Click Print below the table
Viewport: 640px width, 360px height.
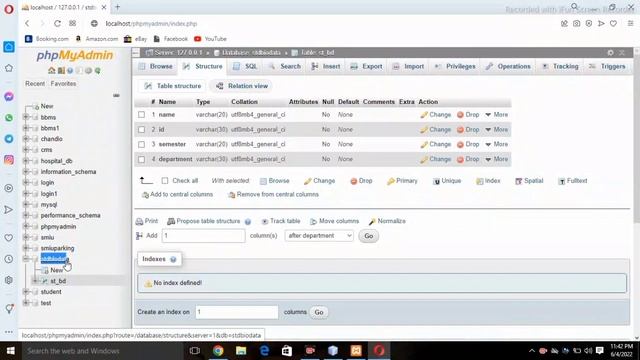coord(147,221)
